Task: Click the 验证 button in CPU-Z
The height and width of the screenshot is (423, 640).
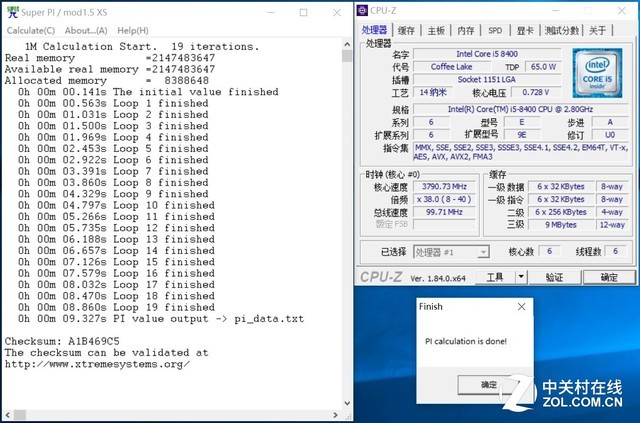Action: tap(554, 277)
